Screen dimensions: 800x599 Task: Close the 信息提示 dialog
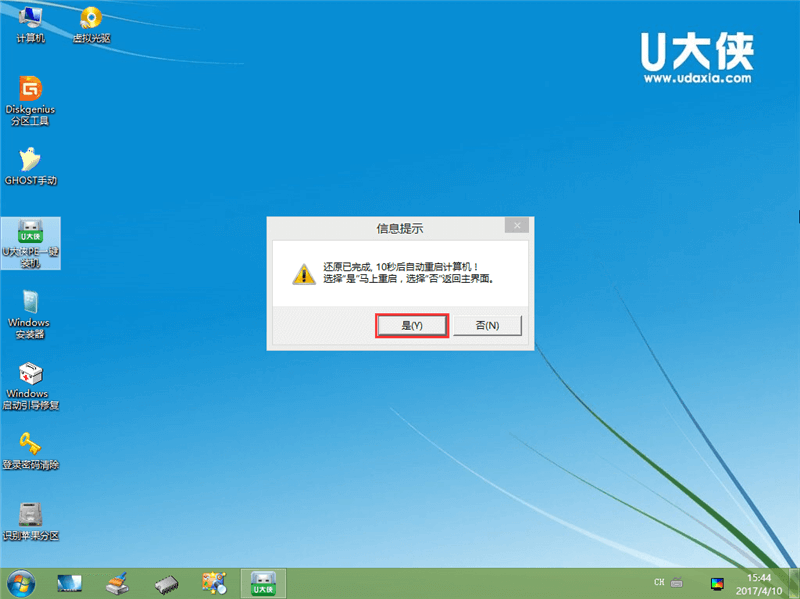click(x=516, y=227)
